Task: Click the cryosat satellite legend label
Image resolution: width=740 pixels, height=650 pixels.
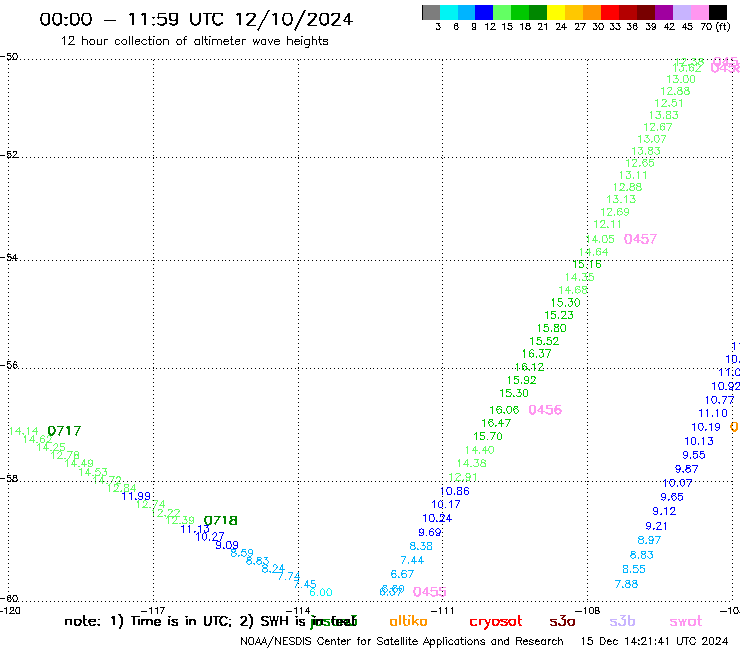Action: click(496, 621)
